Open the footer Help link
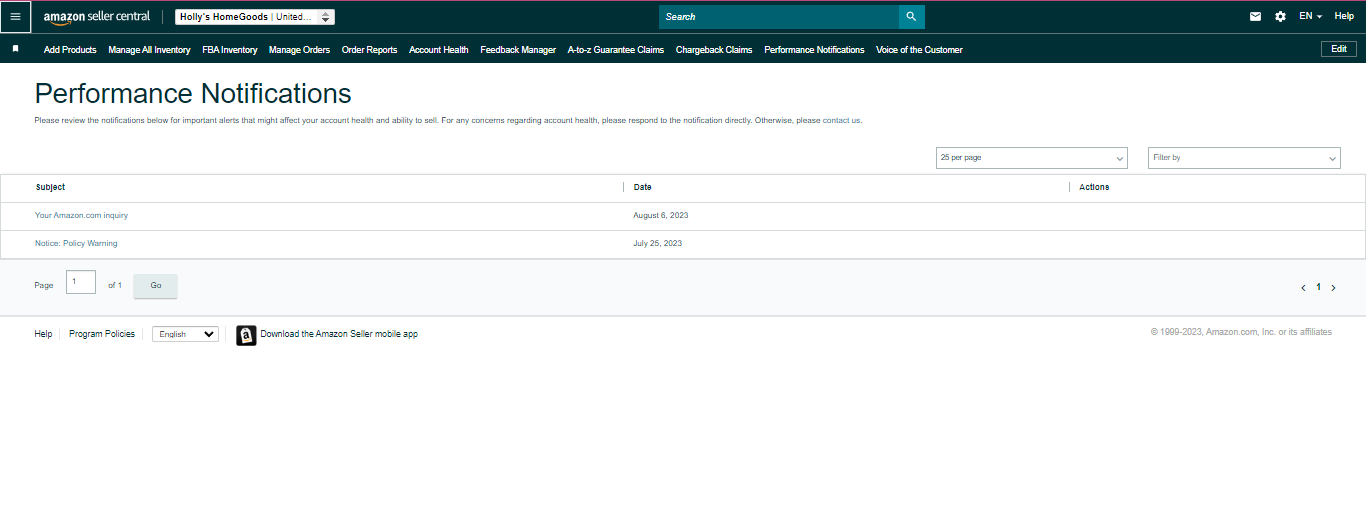Screen dimensions: 1366x505 [43, 334]
